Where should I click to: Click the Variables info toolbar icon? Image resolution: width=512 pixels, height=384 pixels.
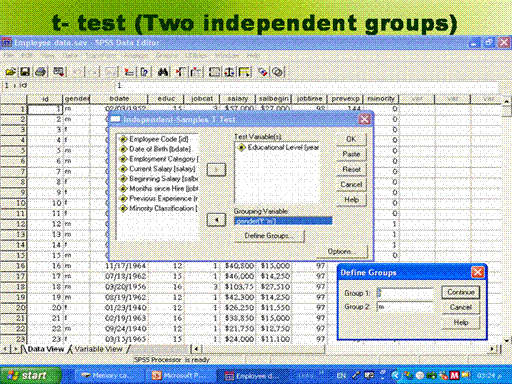144,72
